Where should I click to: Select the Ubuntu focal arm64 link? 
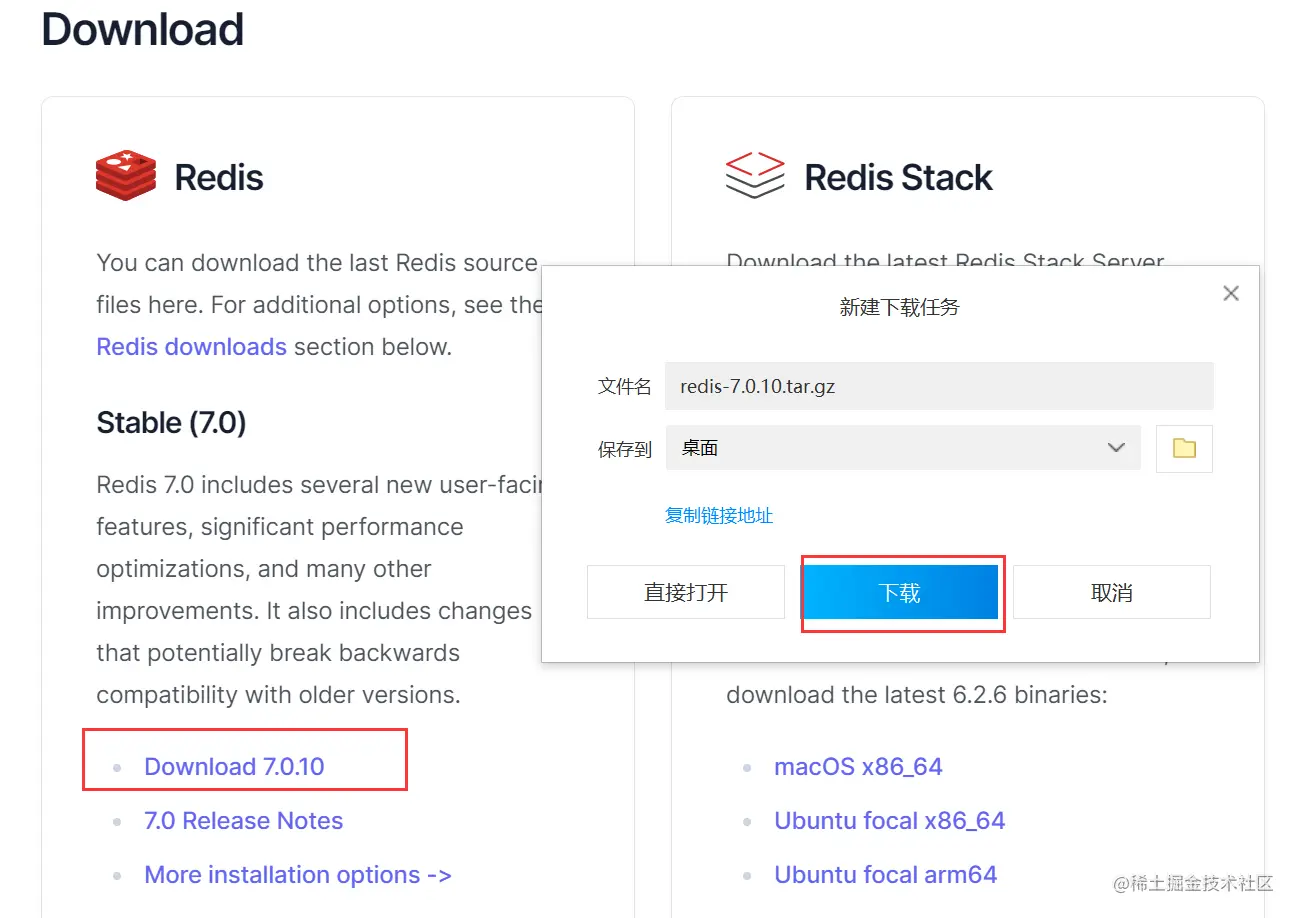pos(886,875)
